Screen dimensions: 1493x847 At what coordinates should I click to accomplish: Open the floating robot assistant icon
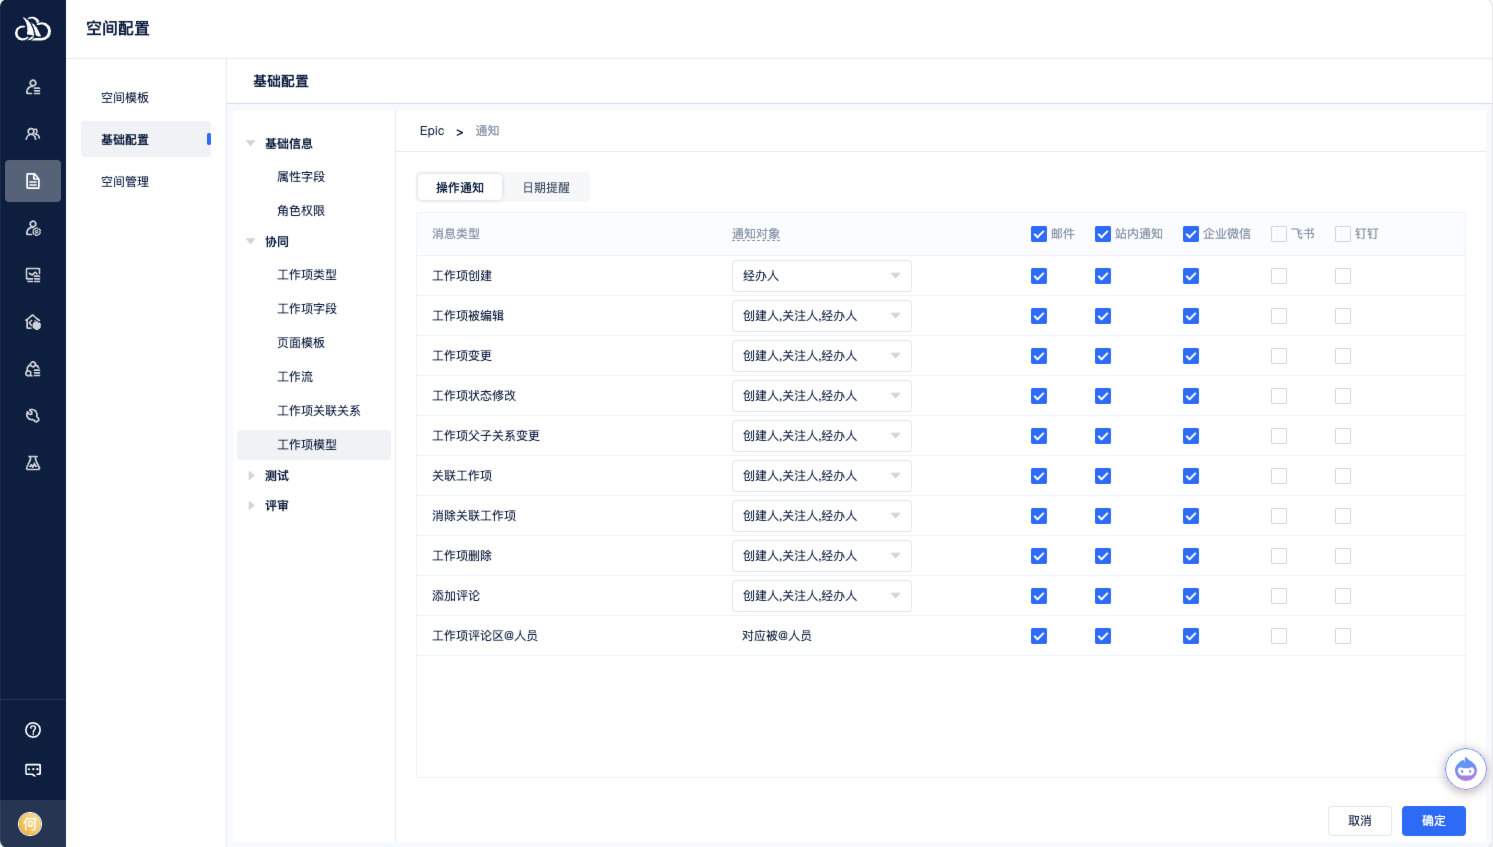[1465, 769]
